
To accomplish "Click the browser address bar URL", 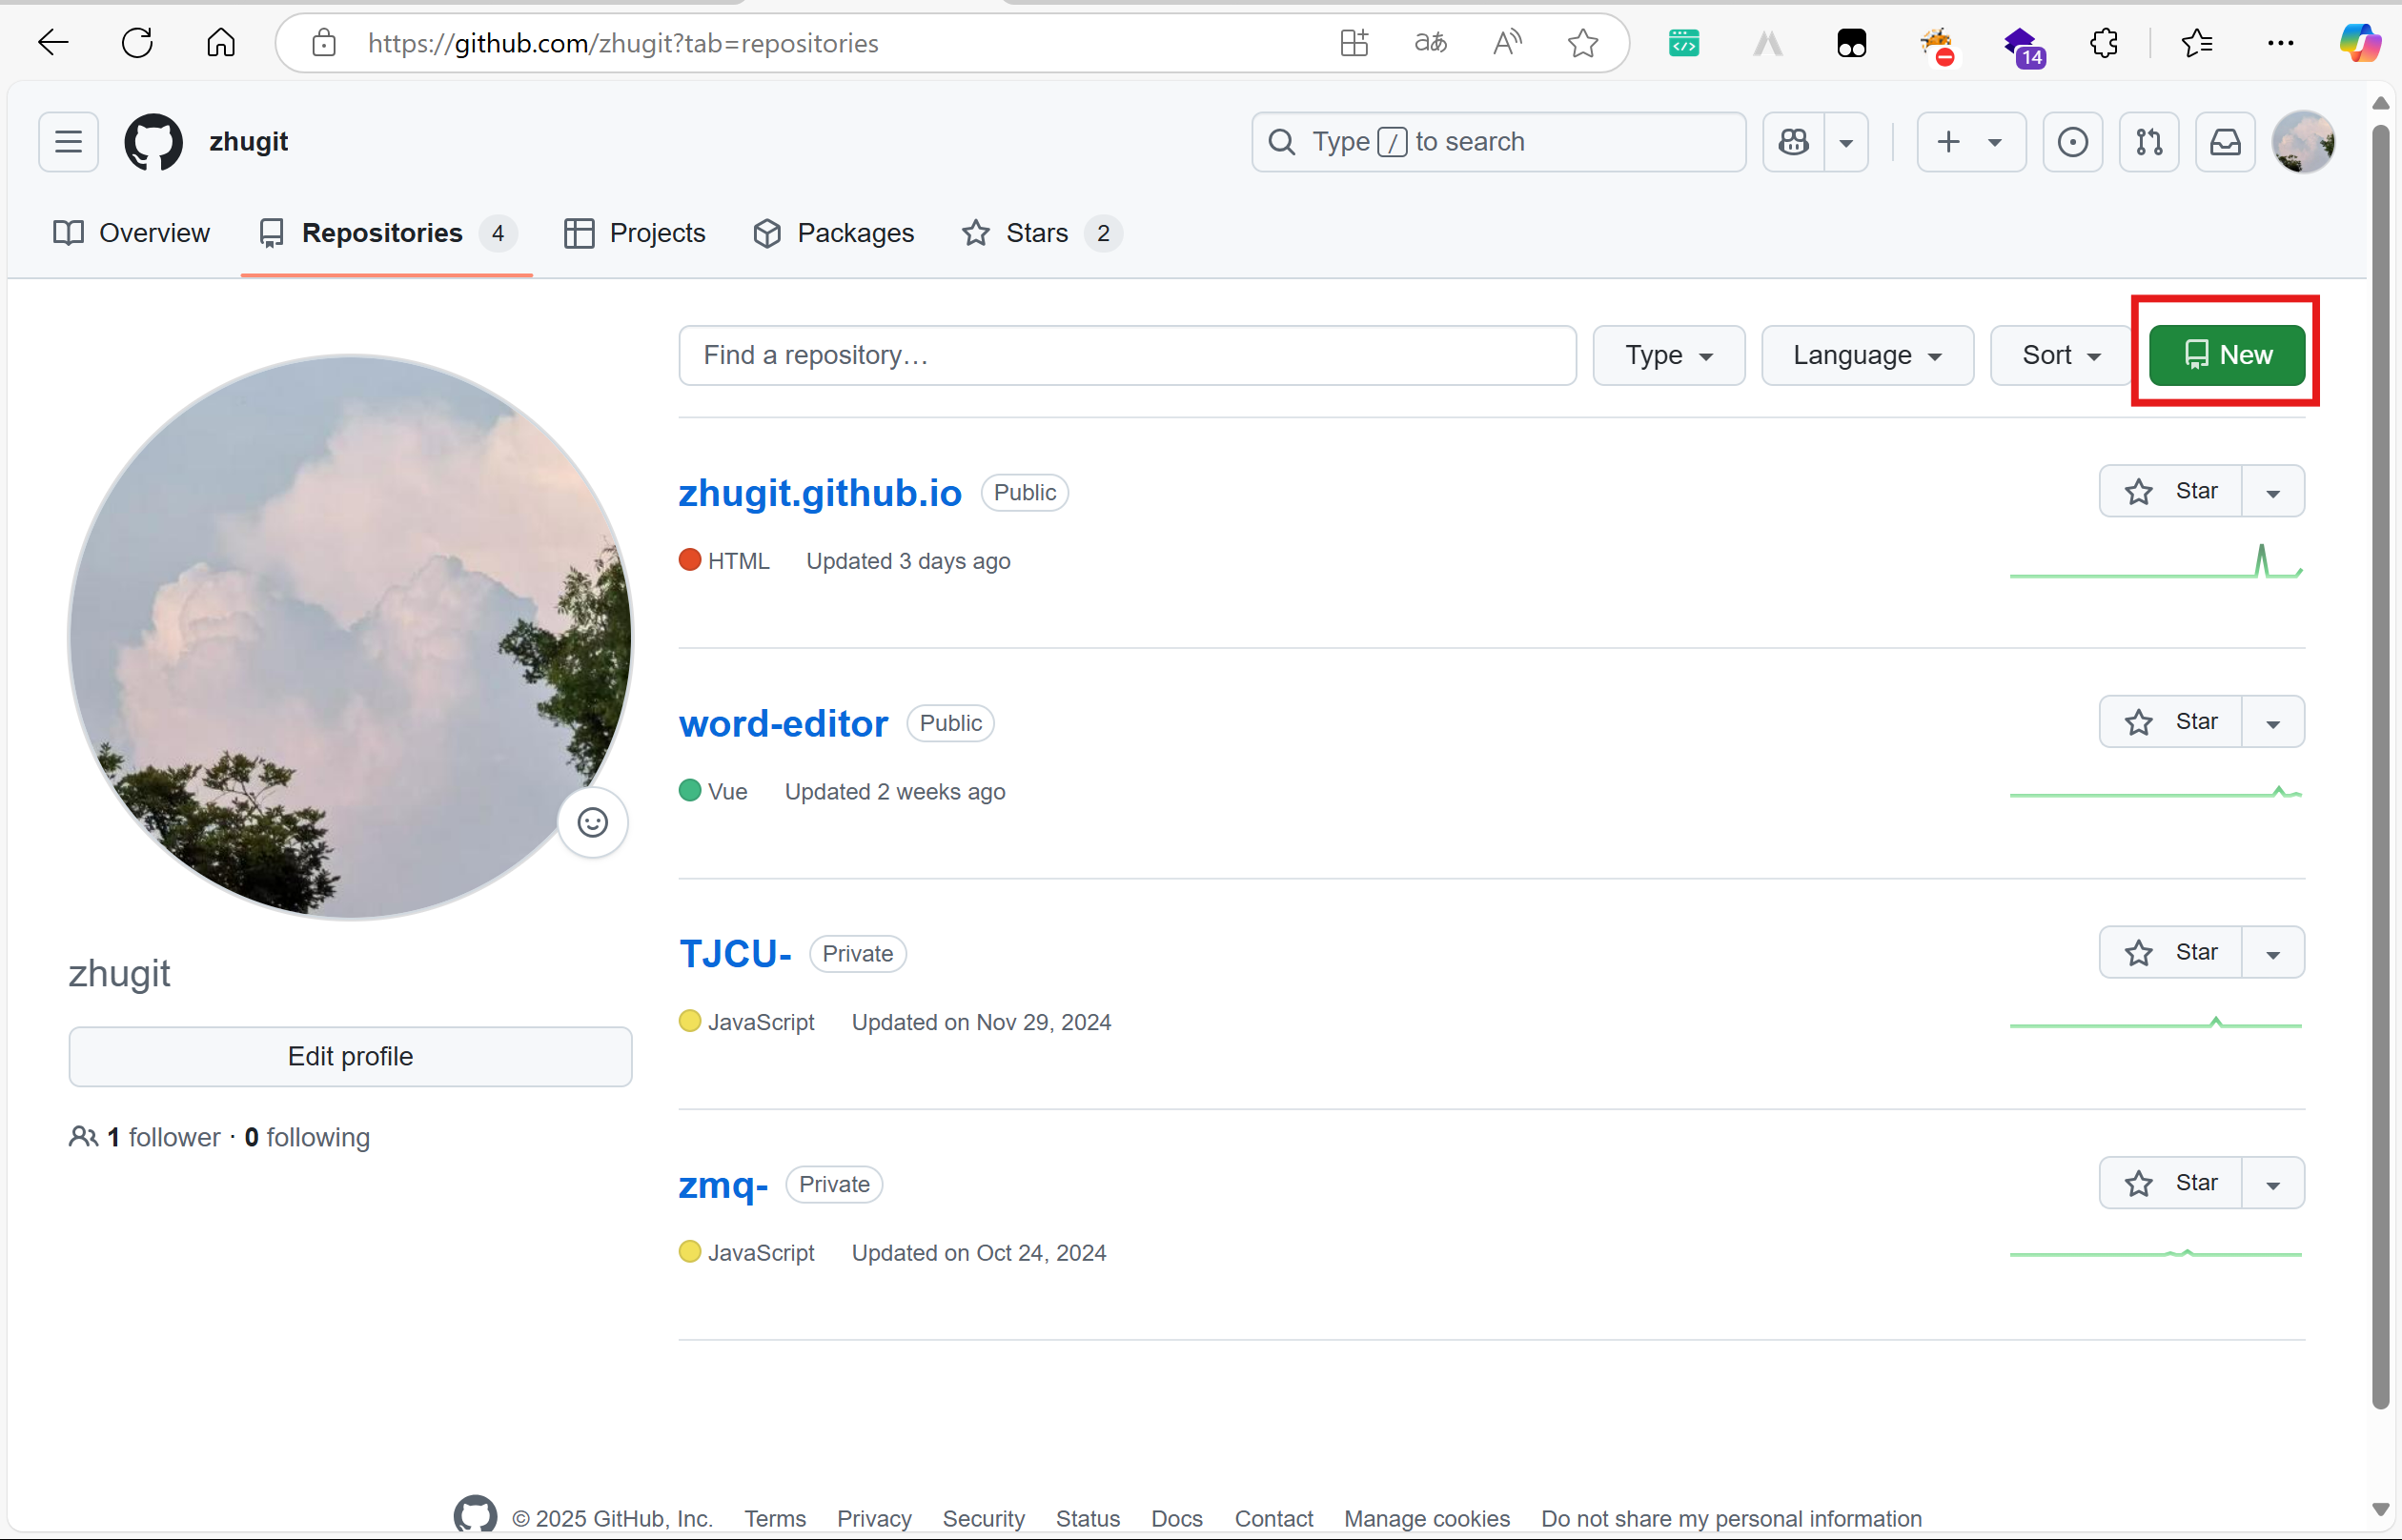I will point(622,43).
